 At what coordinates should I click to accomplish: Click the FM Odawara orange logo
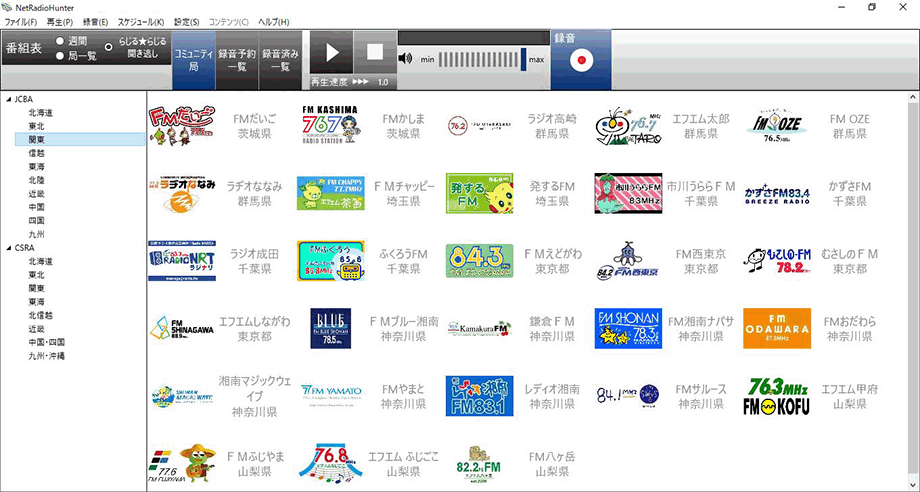[x=777, y=328]
